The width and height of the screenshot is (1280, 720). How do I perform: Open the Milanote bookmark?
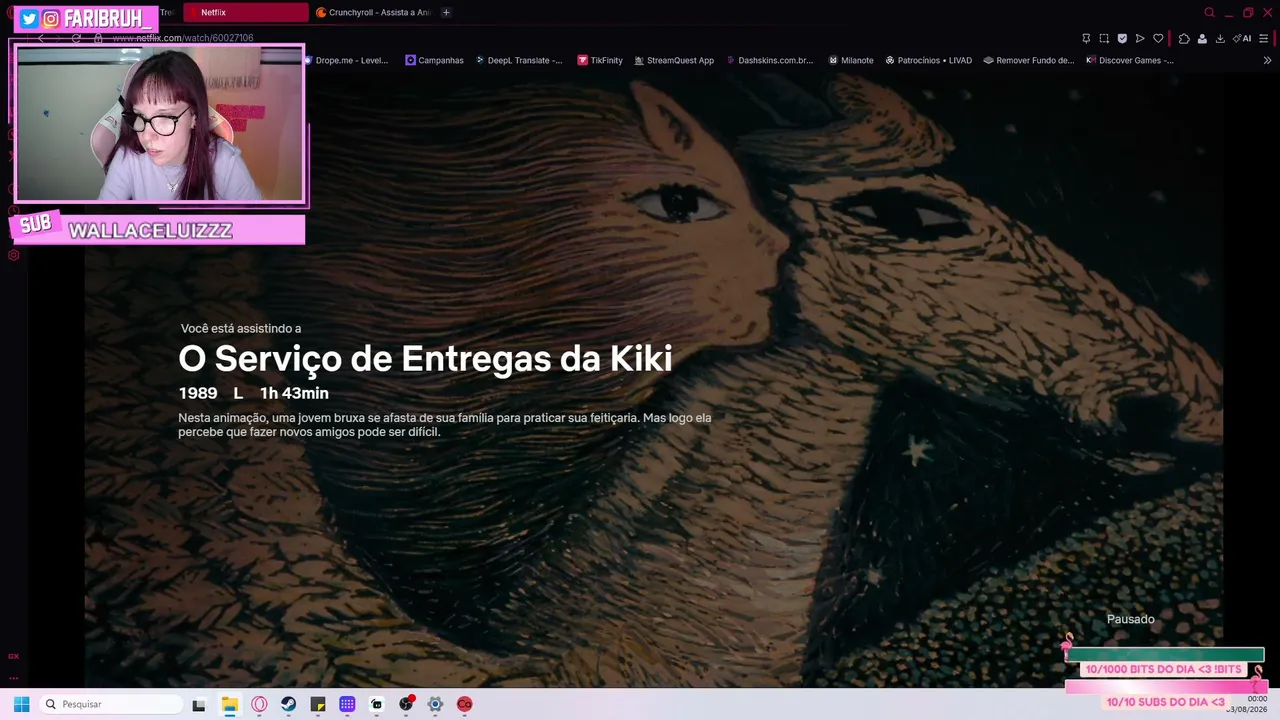(x=851, y=60)
